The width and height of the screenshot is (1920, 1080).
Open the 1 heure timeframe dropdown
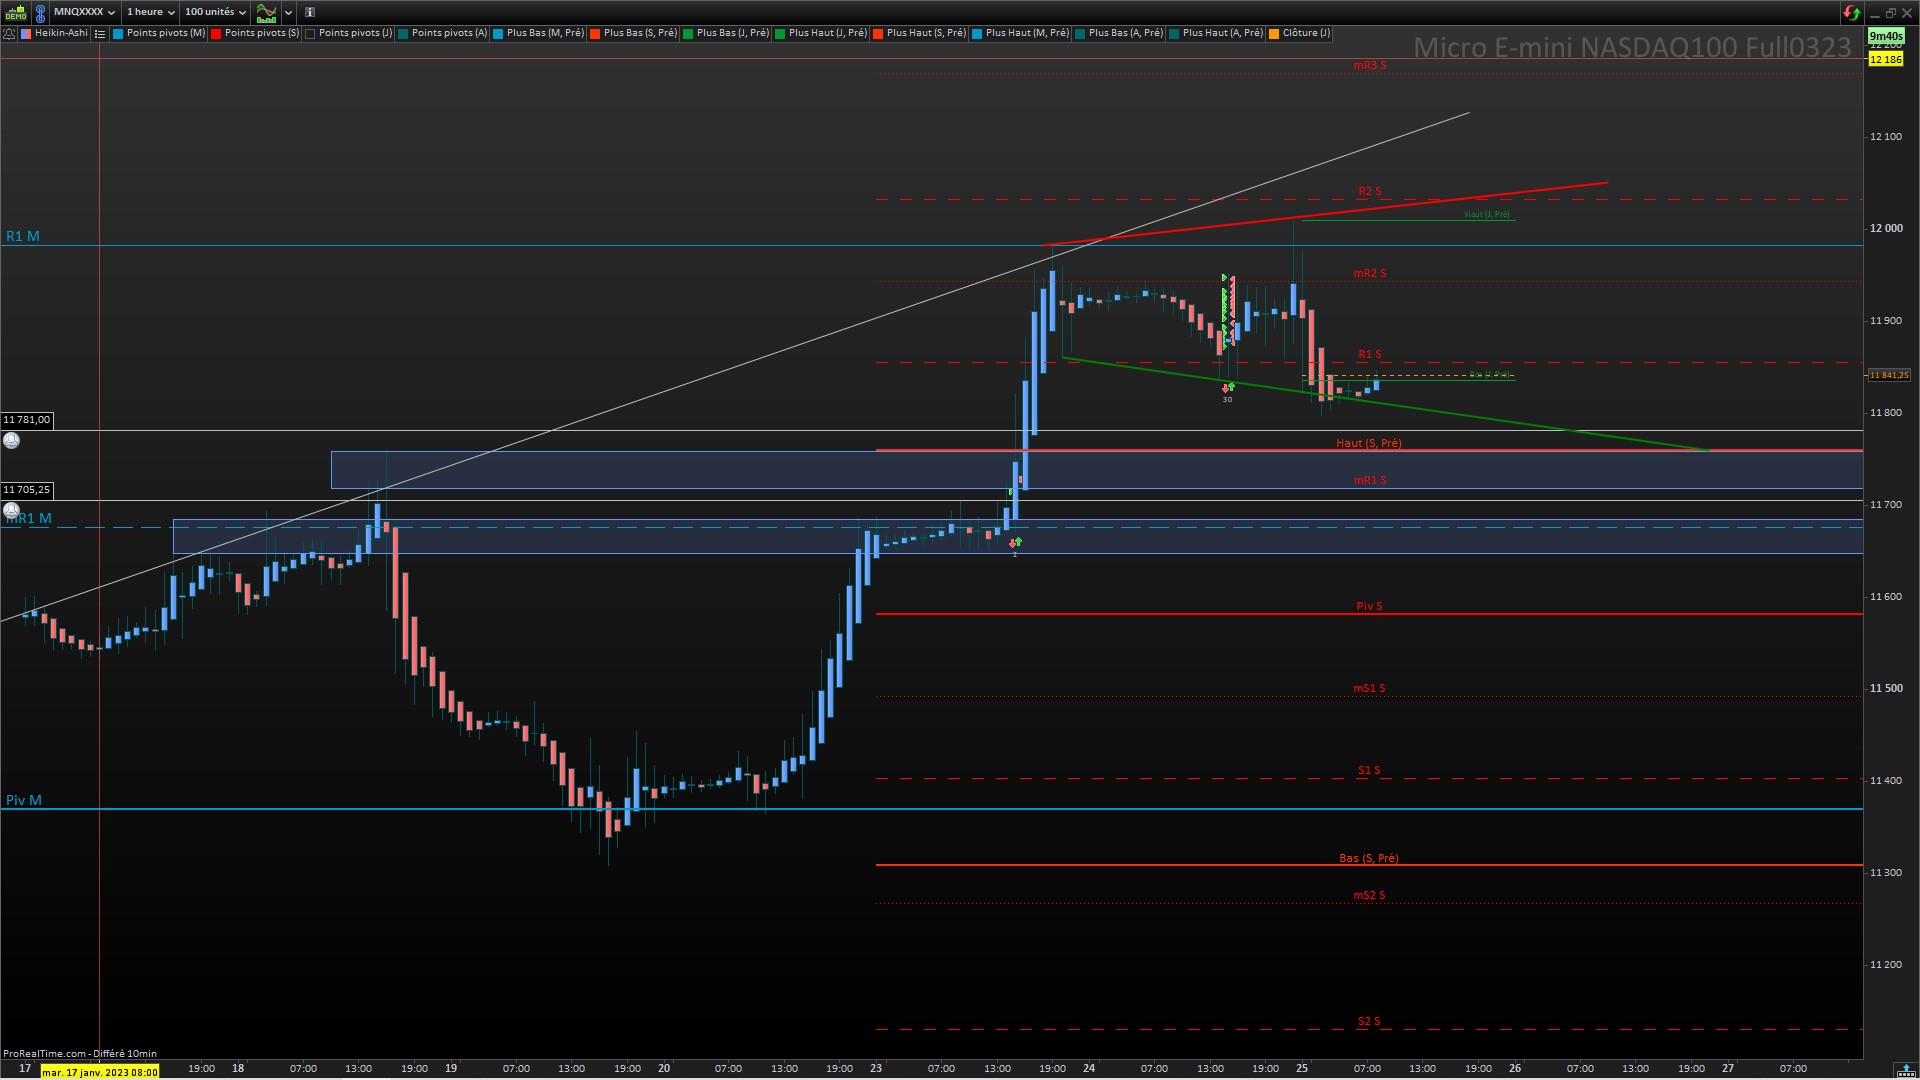(151, 12)
